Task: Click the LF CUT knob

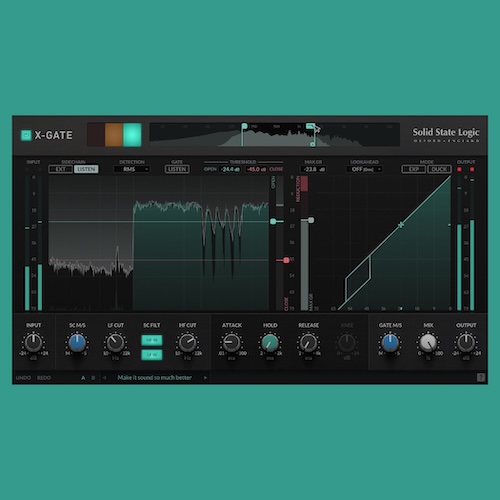Action: click(x=115, y=343)
